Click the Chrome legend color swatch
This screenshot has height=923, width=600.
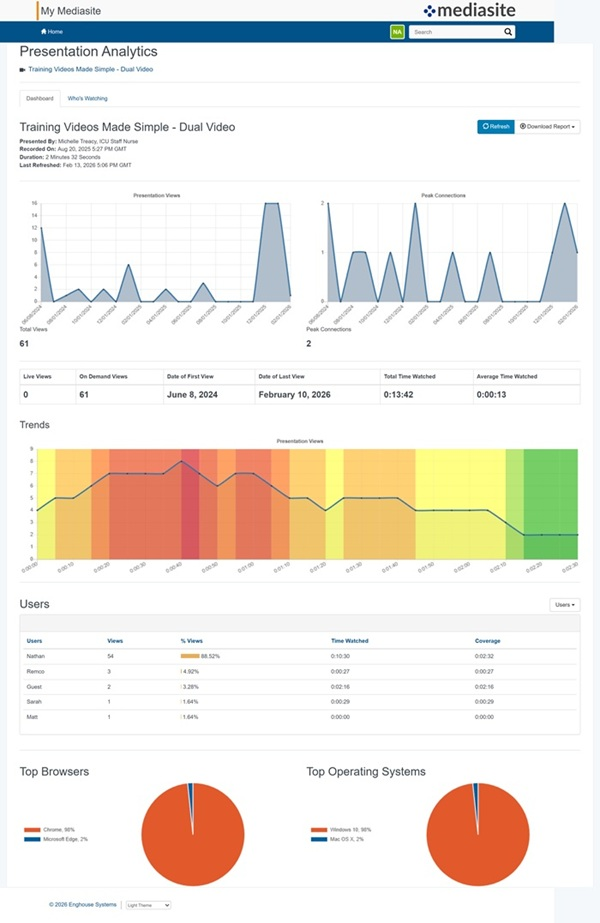[x=29, y=829]
